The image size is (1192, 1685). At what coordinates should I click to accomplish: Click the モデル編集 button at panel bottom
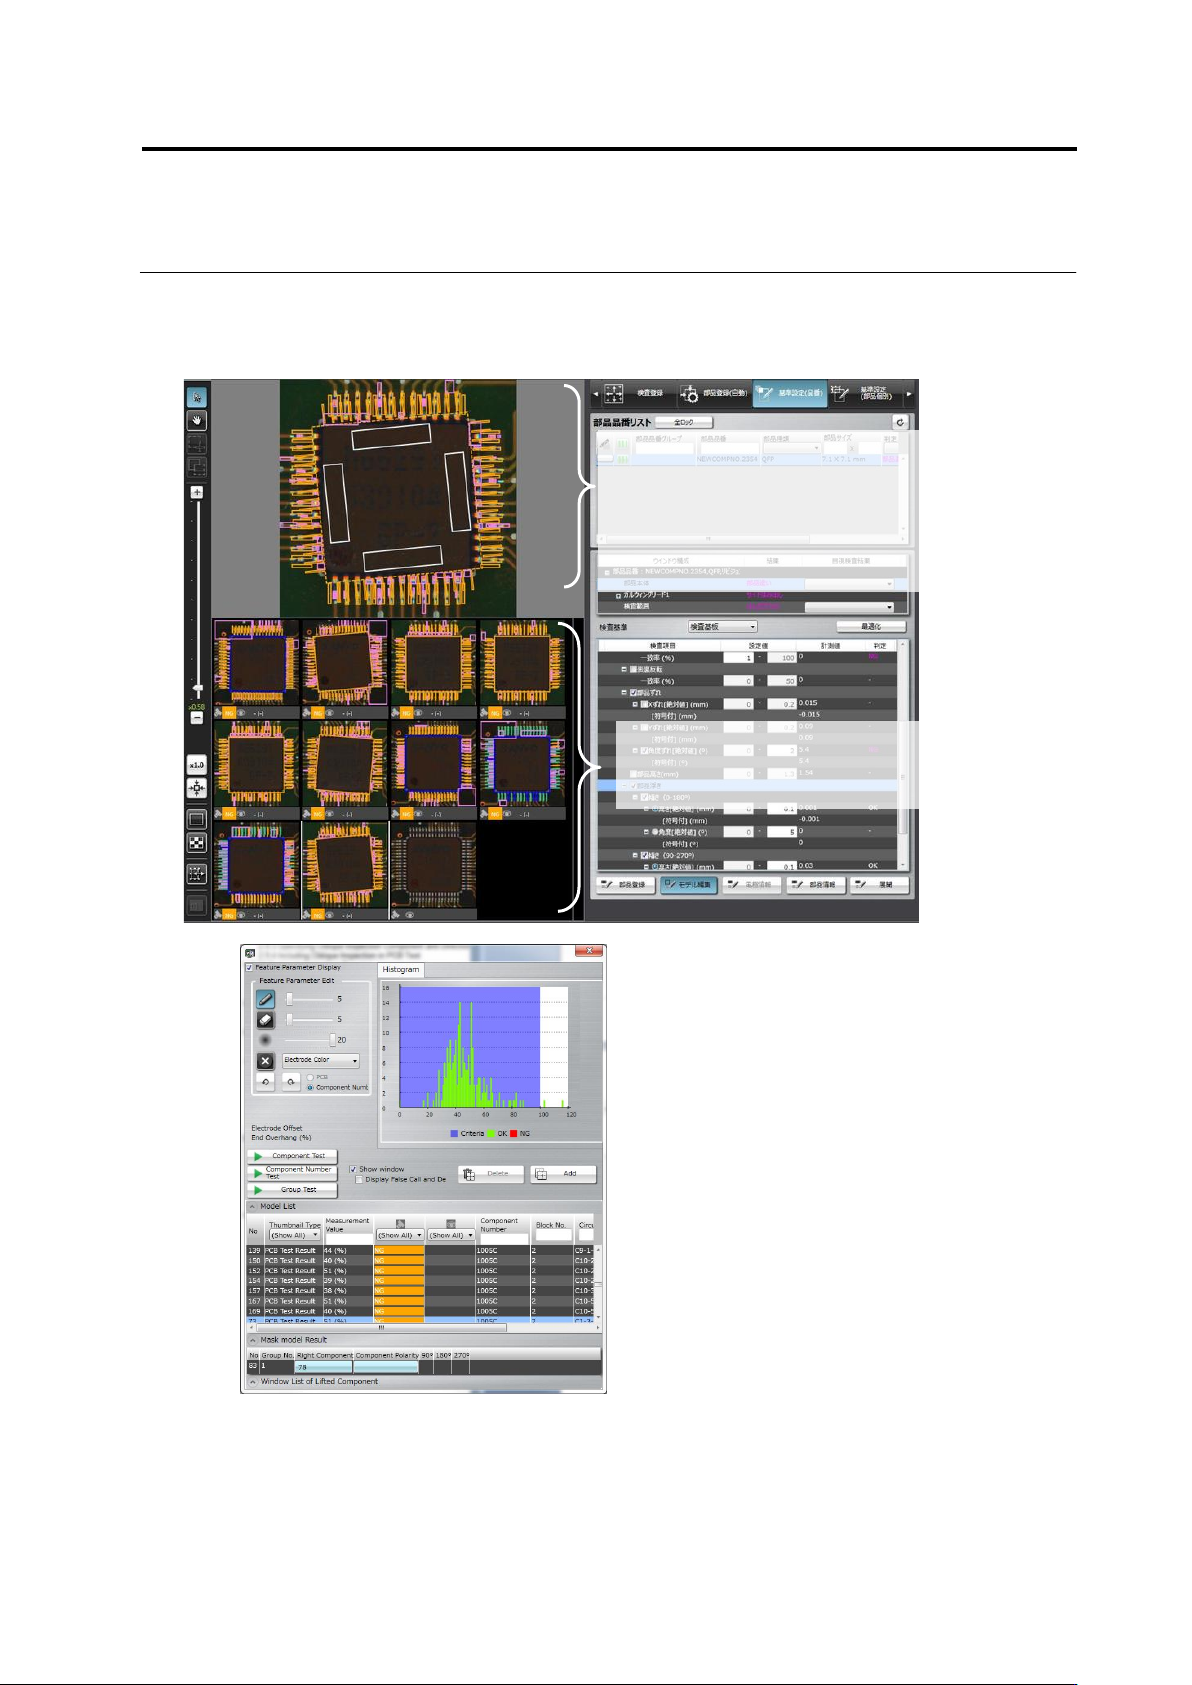point(688,885)
